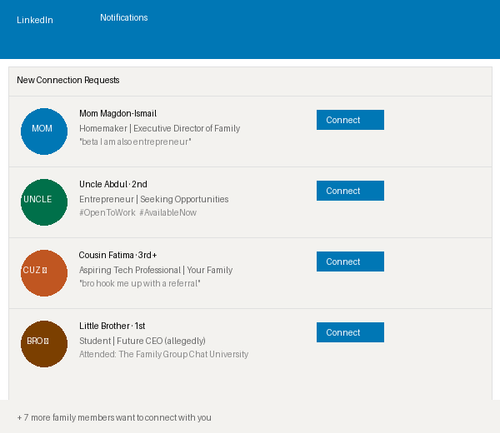Connect with Uncle Abdul
This screenshot has width=500, height=433.
[x=350, y=191]
